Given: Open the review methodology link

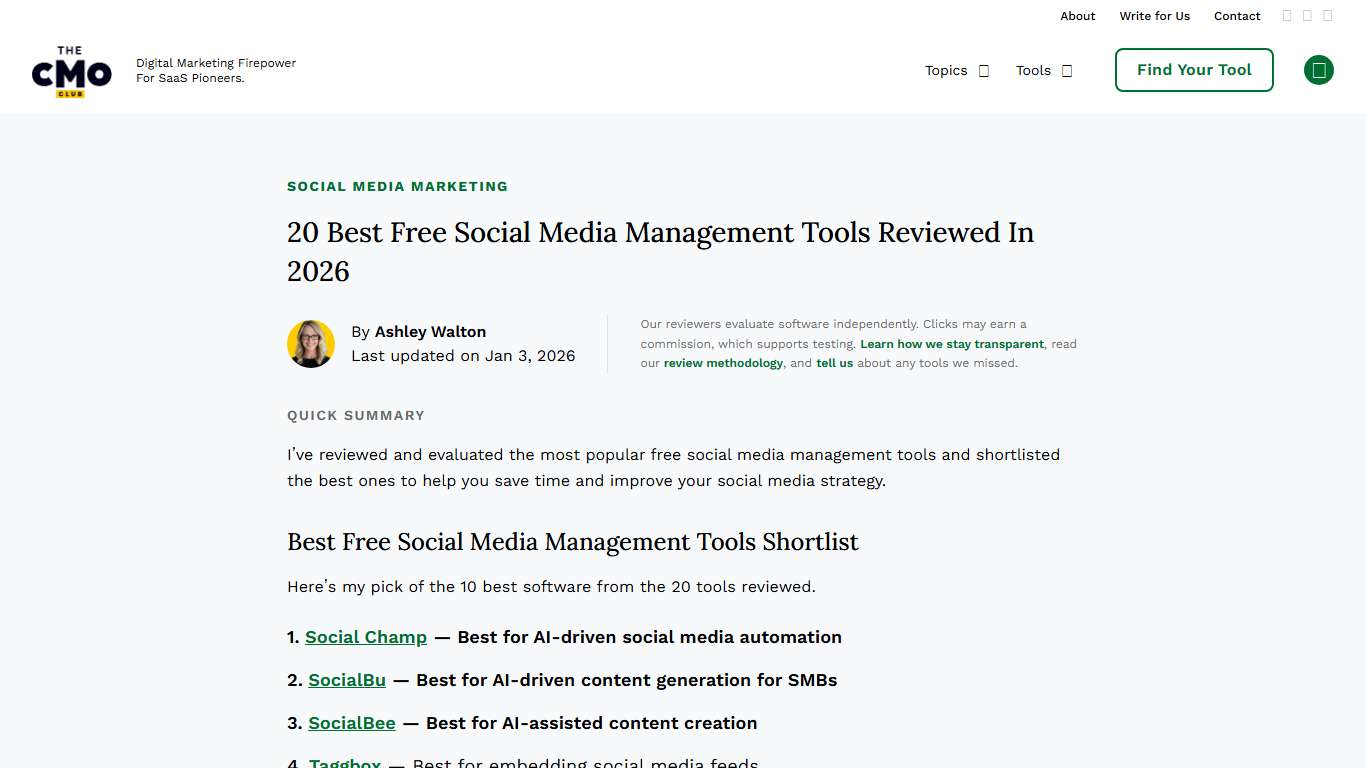Looking at the screenshot, I should [x=723, y=363].
